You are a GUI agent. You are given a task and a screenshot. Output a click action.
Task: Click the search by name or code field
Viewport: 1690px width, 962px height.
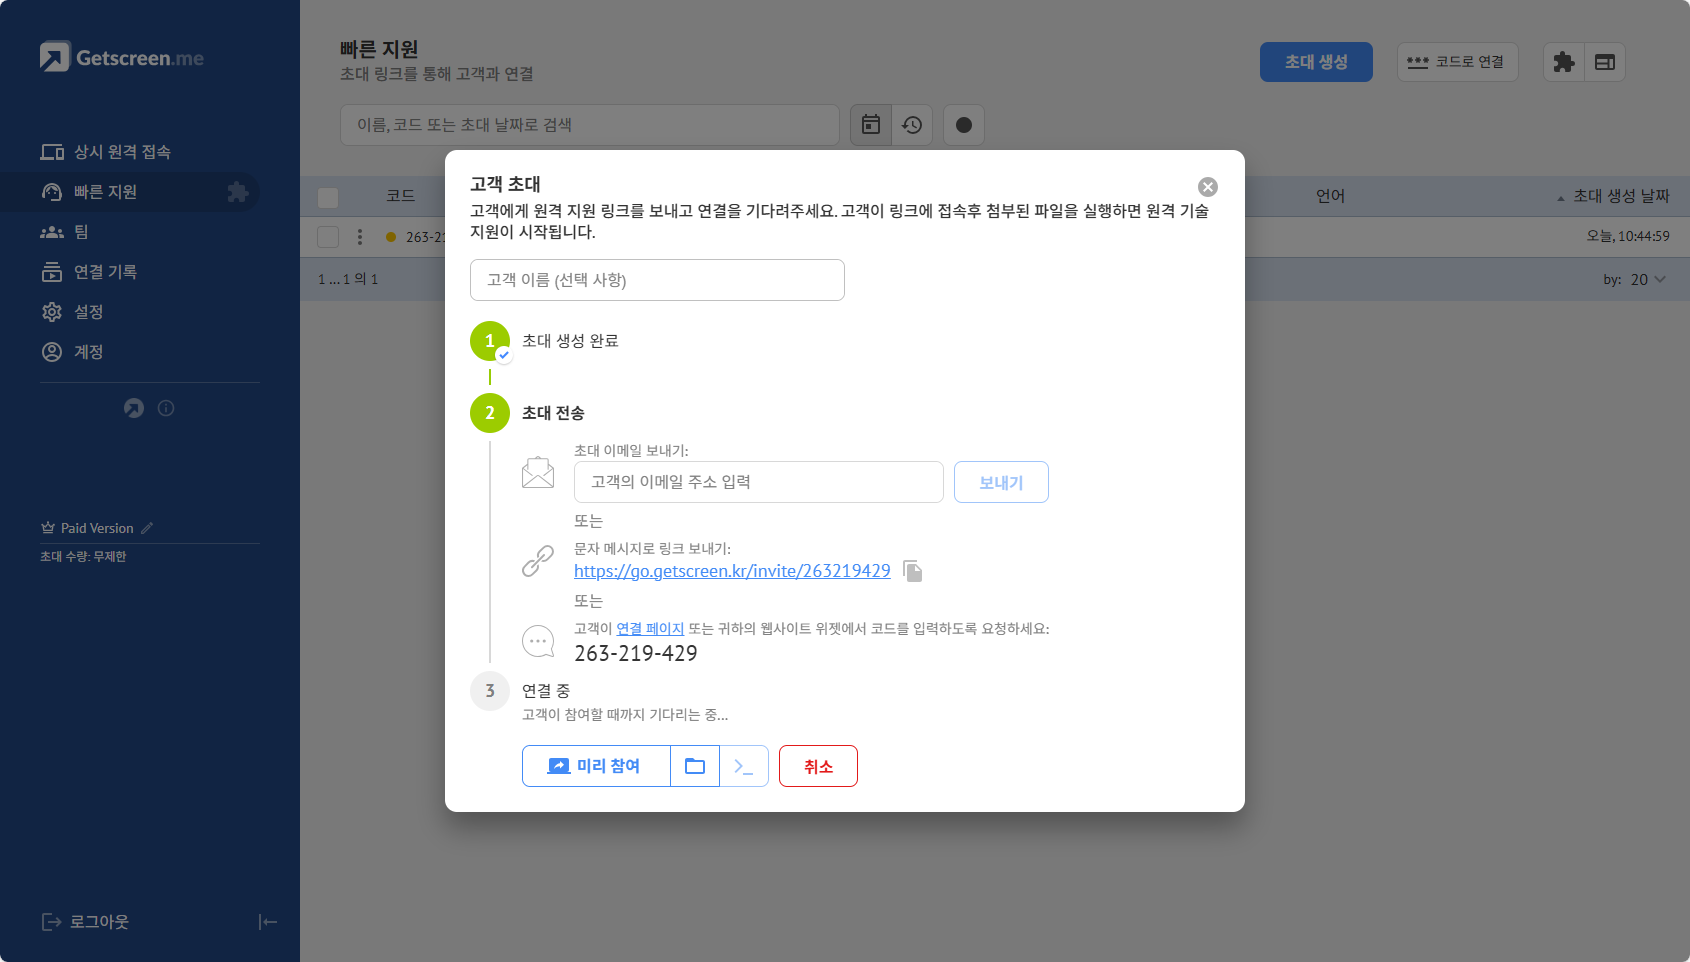coord(590,125)
